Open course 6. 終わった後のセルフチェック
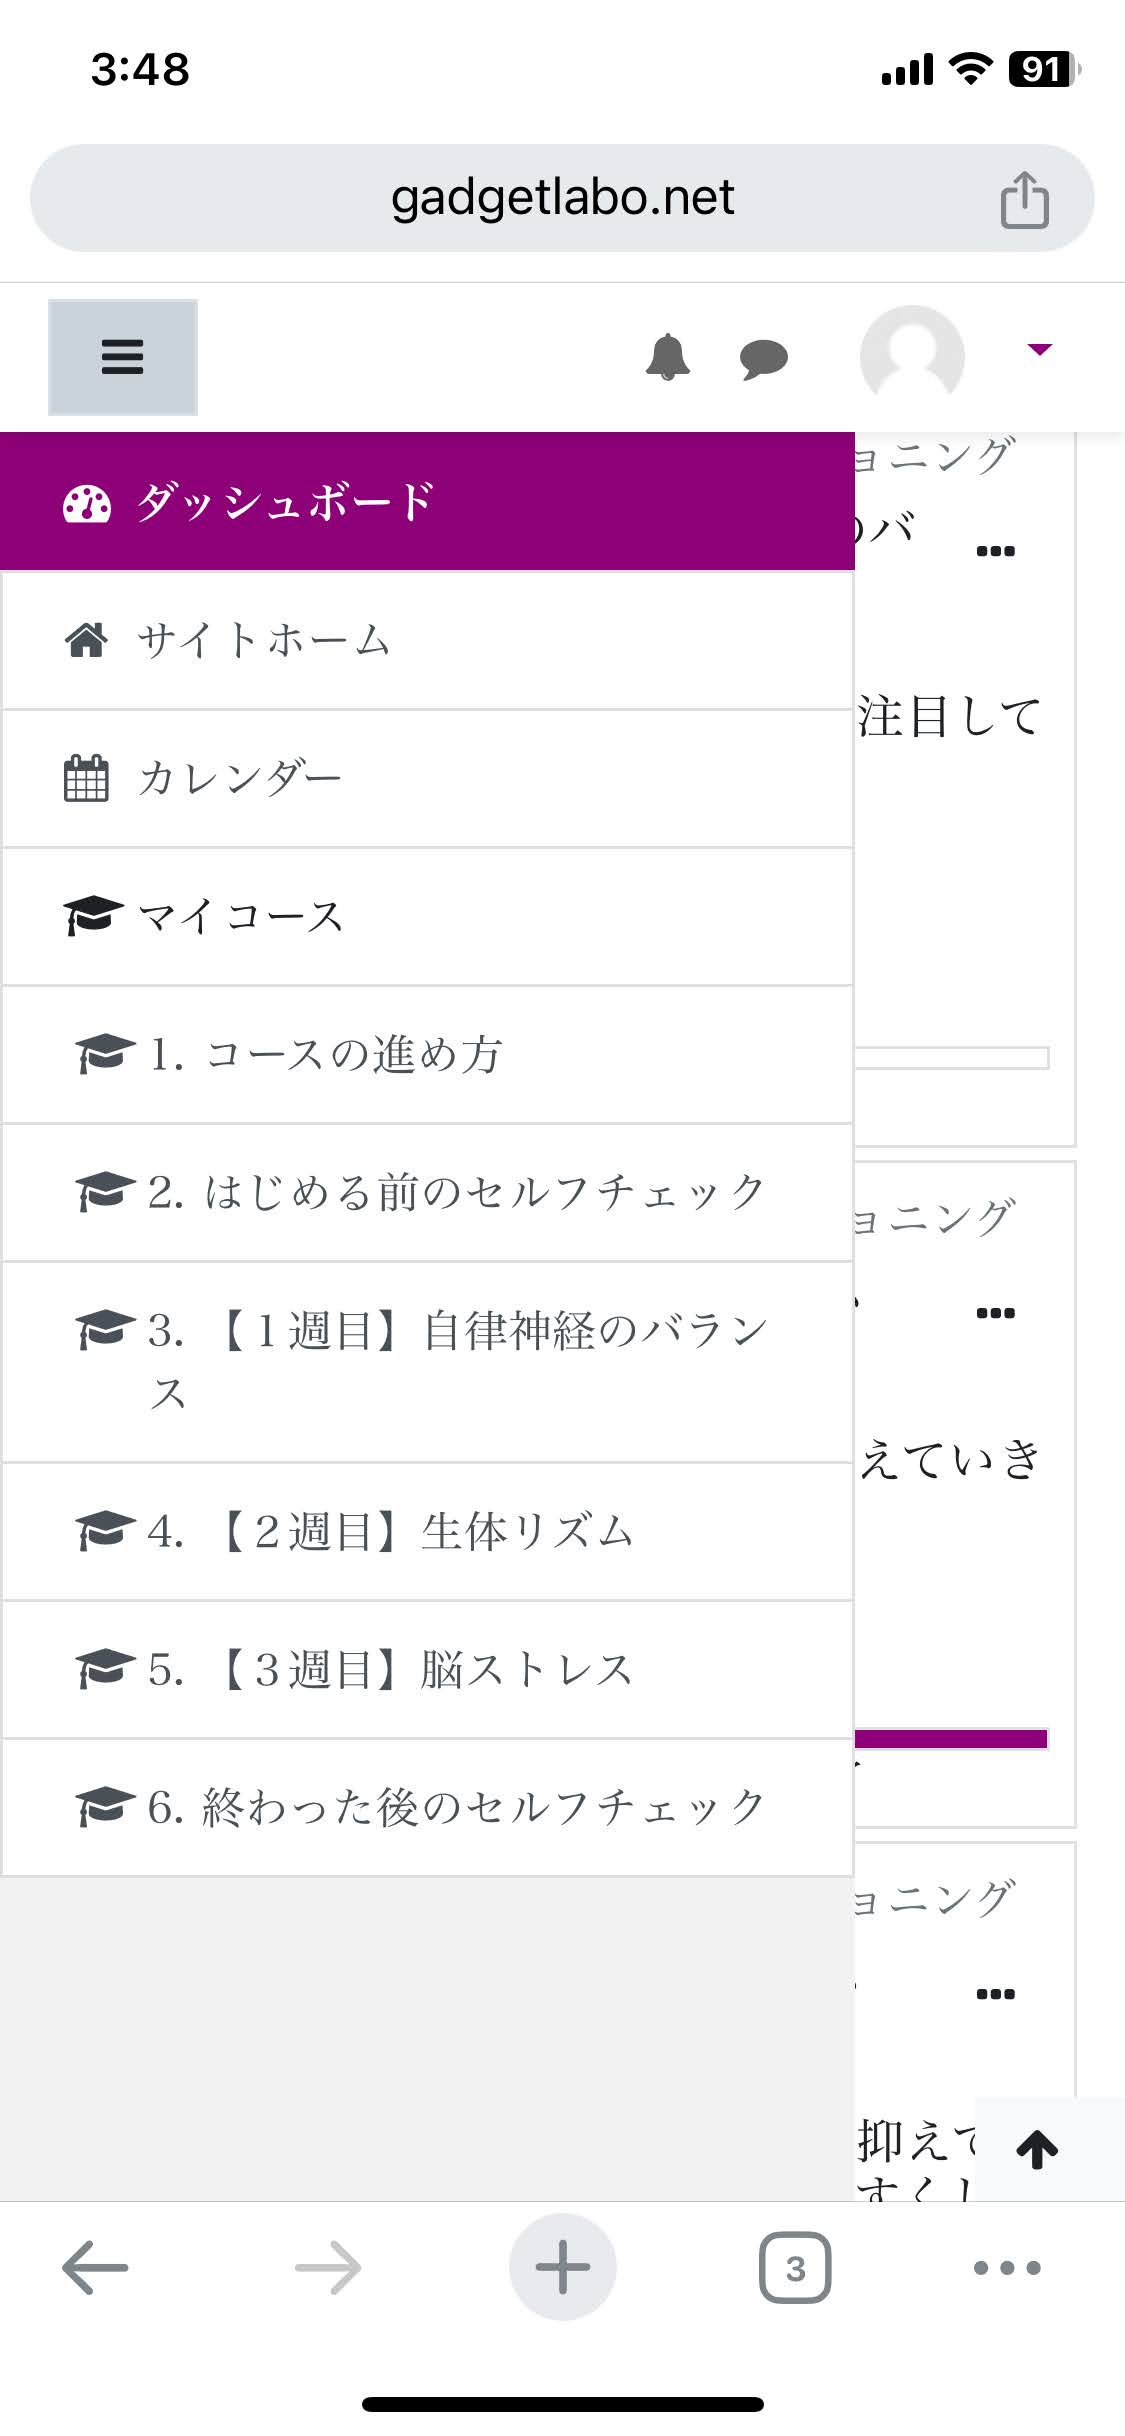The image size is (1125, 2436). (x=427, y=1808)
